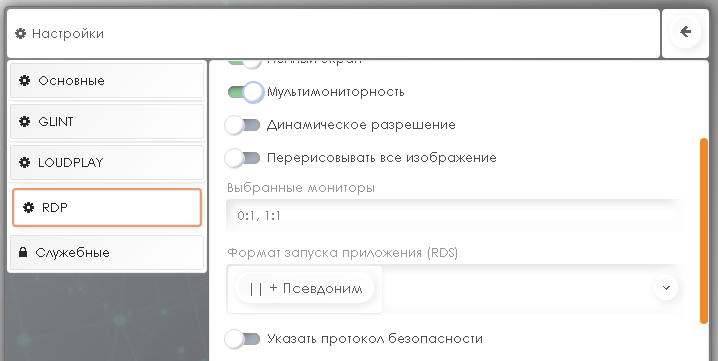Disable the Мультимониторность toggle
This screenshot has width=718, height=361.
point(245,92)
